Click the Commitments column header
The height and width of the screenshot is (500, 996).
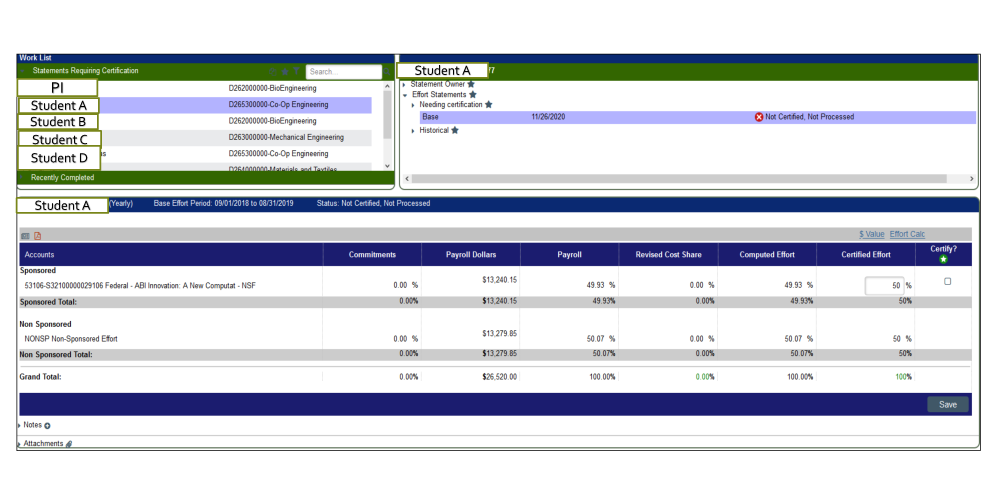coord(372,255)
